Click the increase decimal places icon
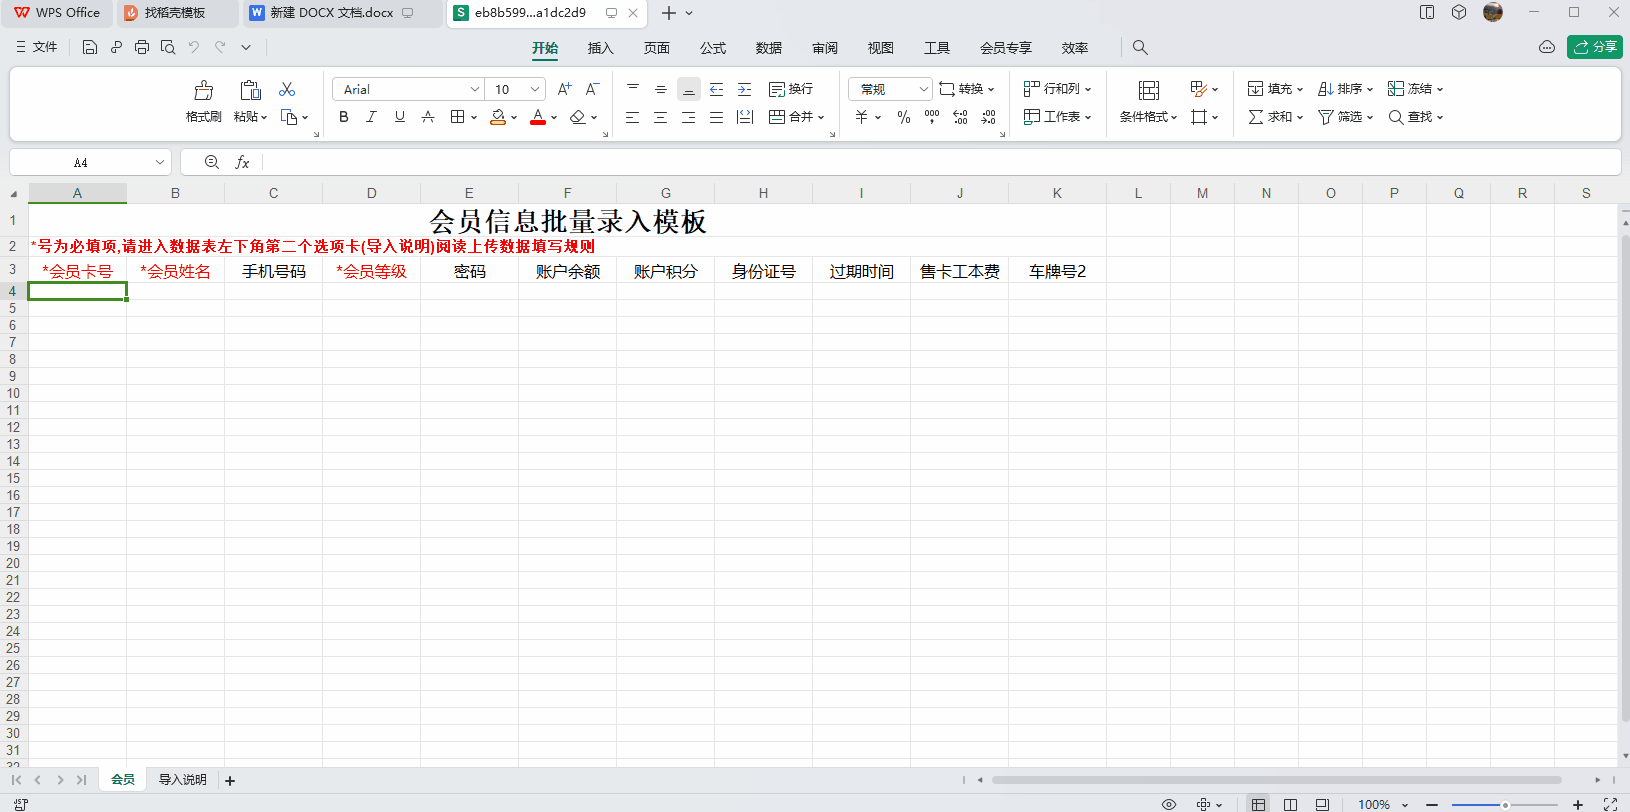 pyautogui.click(x=960, y=117)
